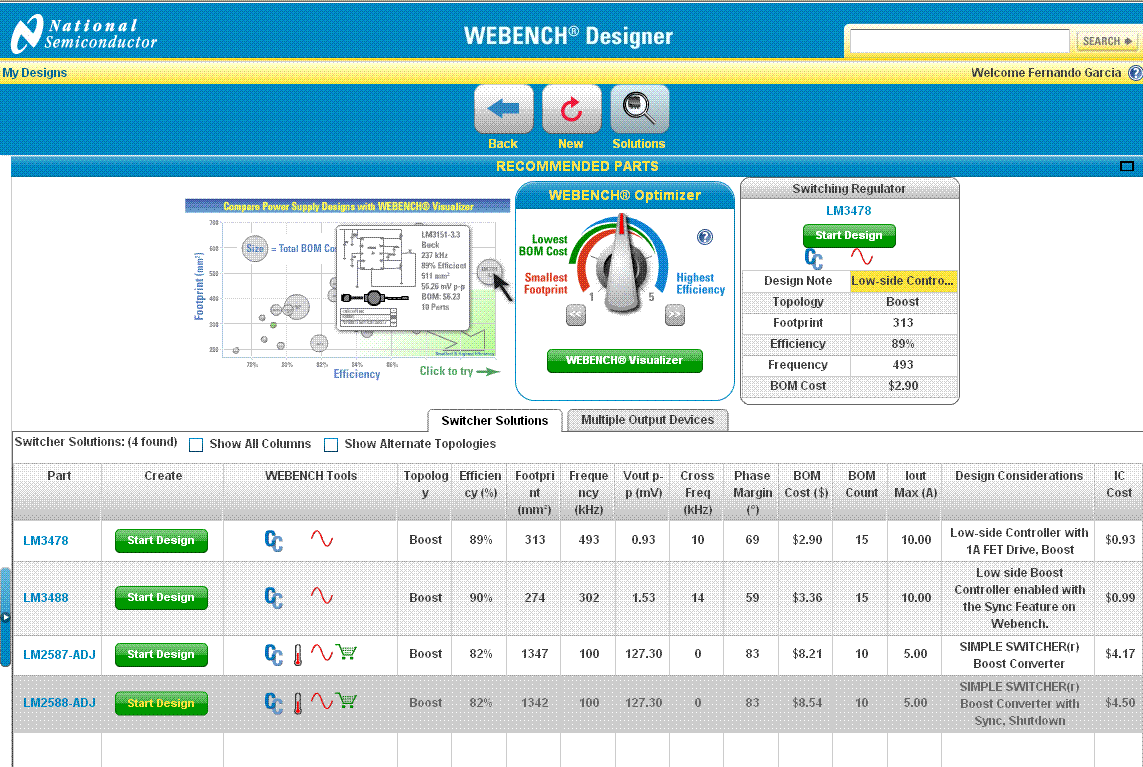Minimize the Recommended Parts panel icon
Image resolution: width=1143 pixels, height=767 pixels.
tap(1126, 166)
